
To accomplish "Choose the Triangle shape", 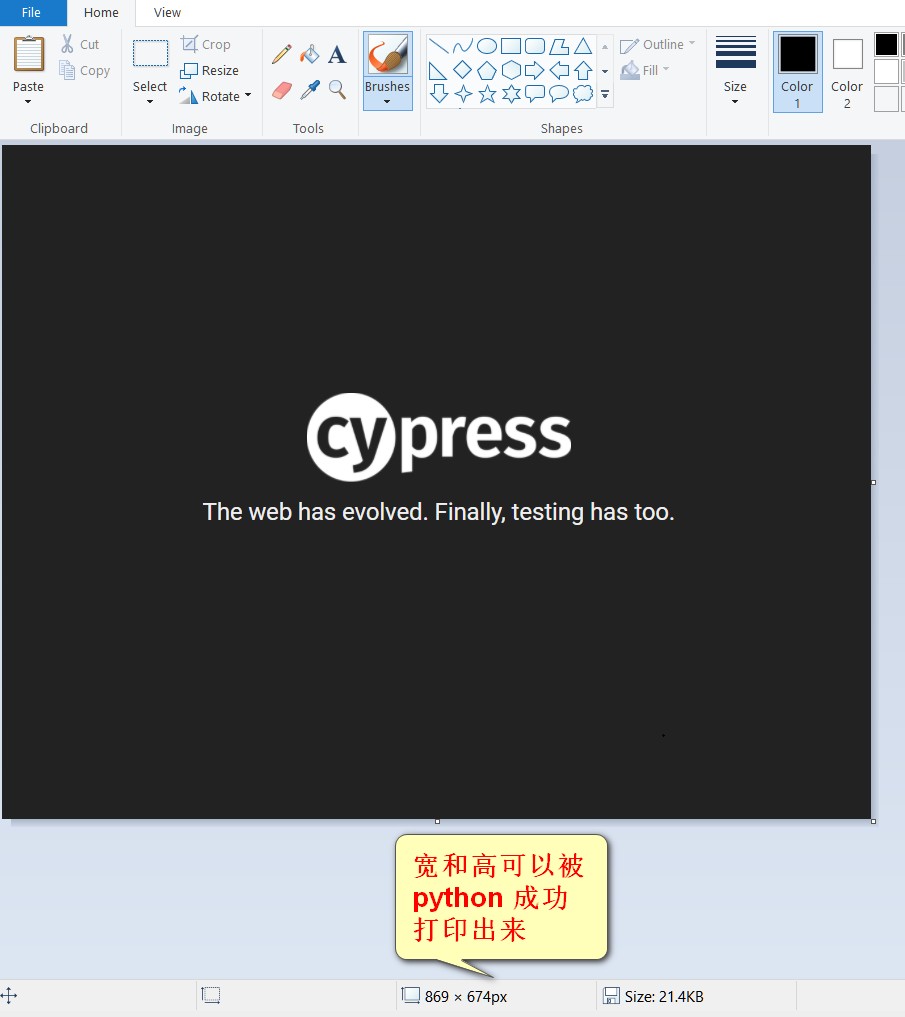I will click(x=583, y=46).
